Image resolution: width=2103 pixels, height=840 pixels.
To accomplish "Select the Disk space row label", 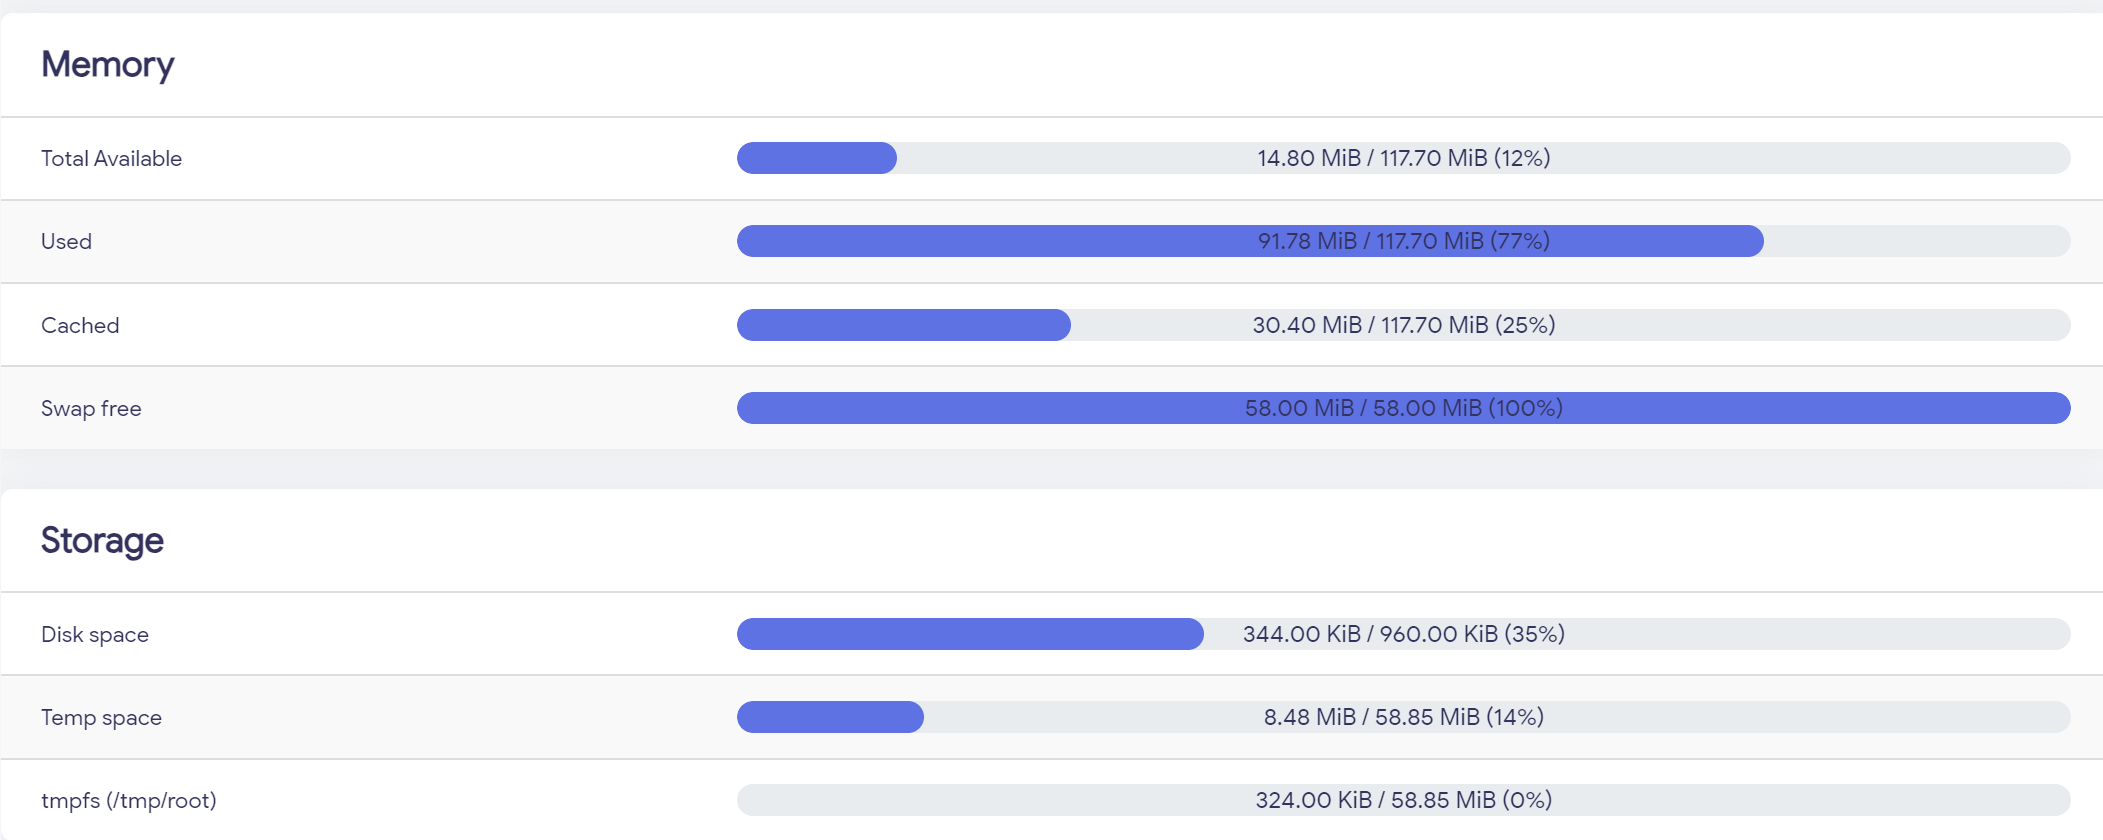I will click(95, 635).
